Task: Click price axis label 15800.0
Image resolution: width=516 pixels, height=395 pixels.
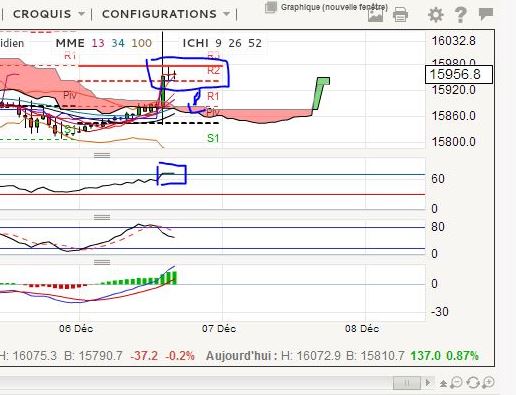Action: pyautogui.click(x=454, y=142)
